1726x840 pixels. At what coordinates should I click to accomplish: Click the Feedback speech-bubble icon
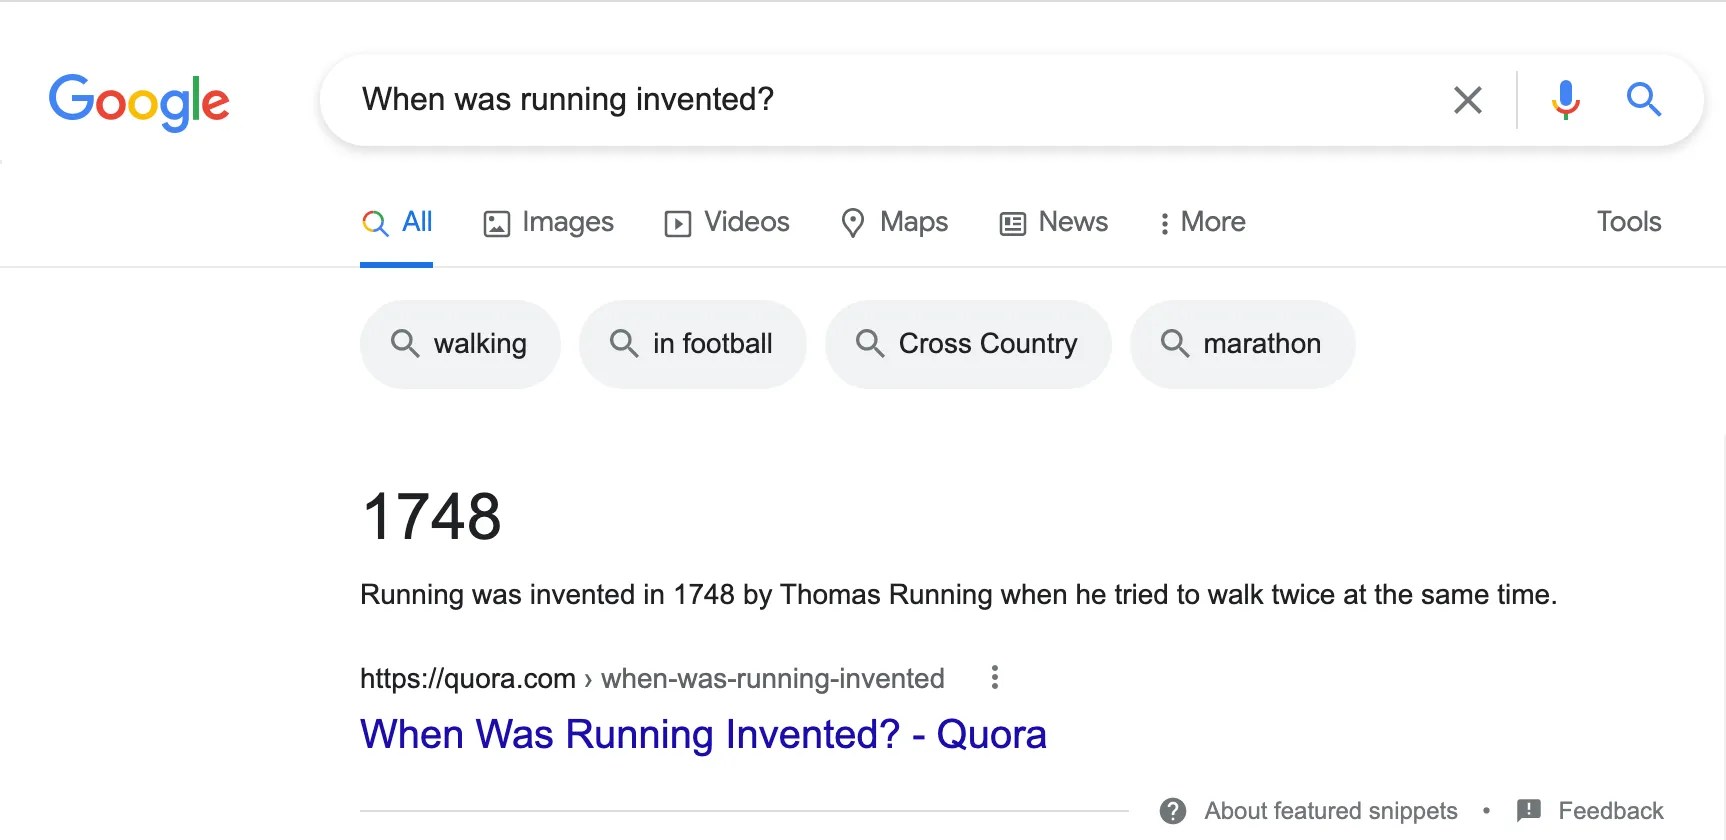[x=1528, y=810]
